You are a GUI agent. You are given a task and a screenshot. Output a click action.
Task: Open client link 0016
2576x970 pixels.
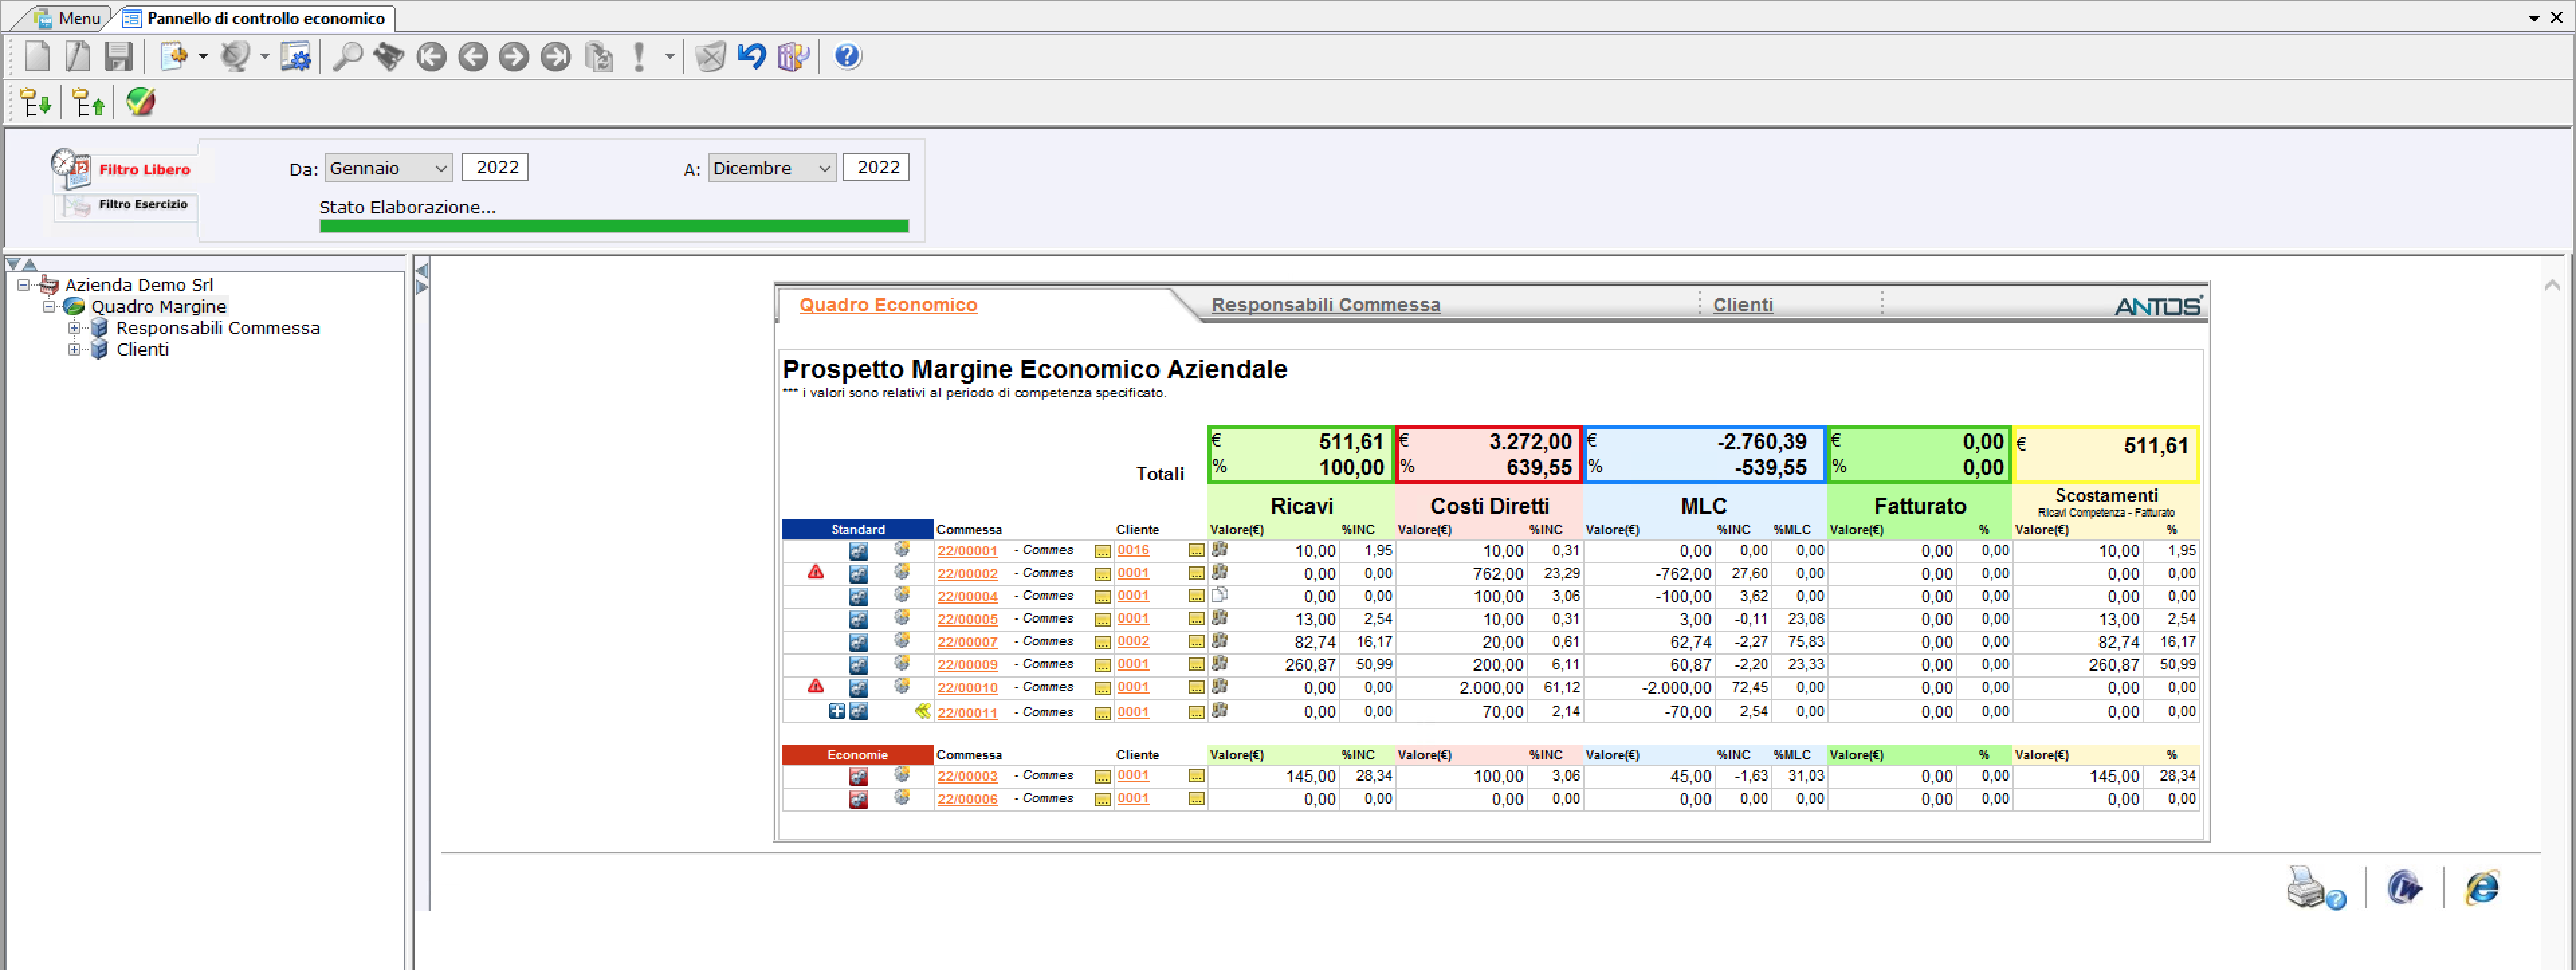(x=1133, y=550)
